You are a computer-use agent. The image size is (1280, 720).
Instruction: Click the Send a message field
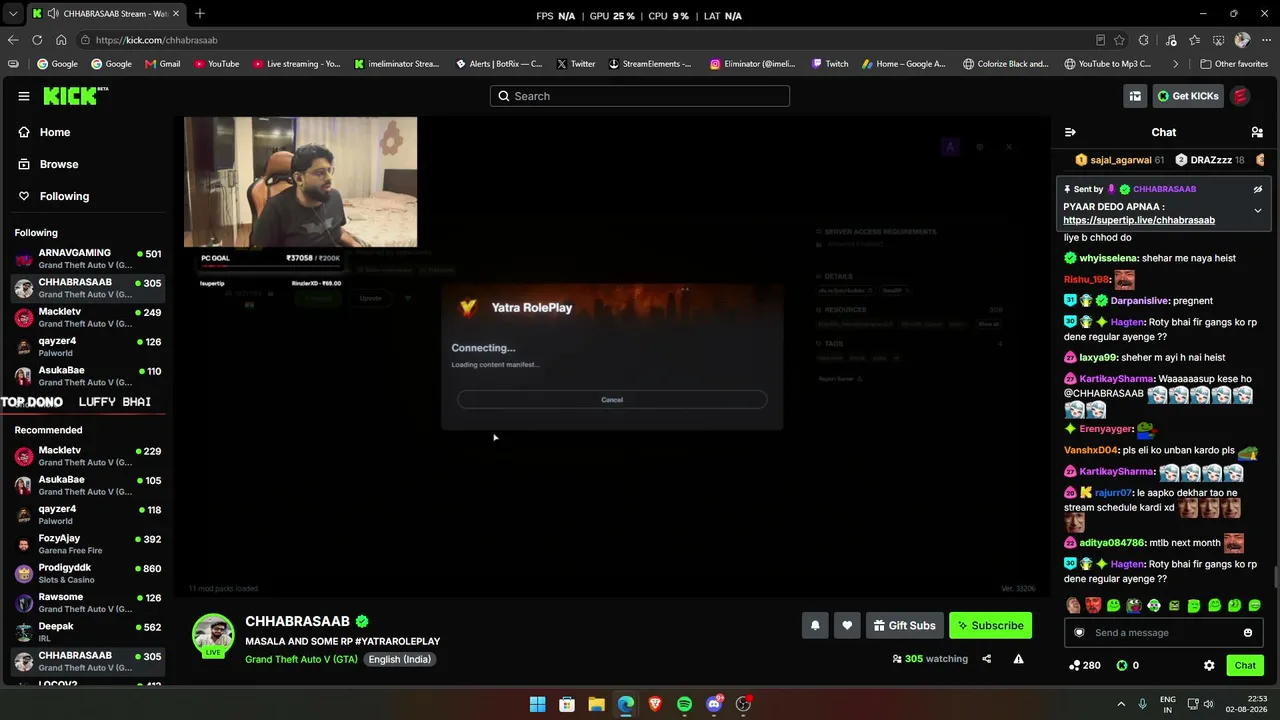point(1163,633)
